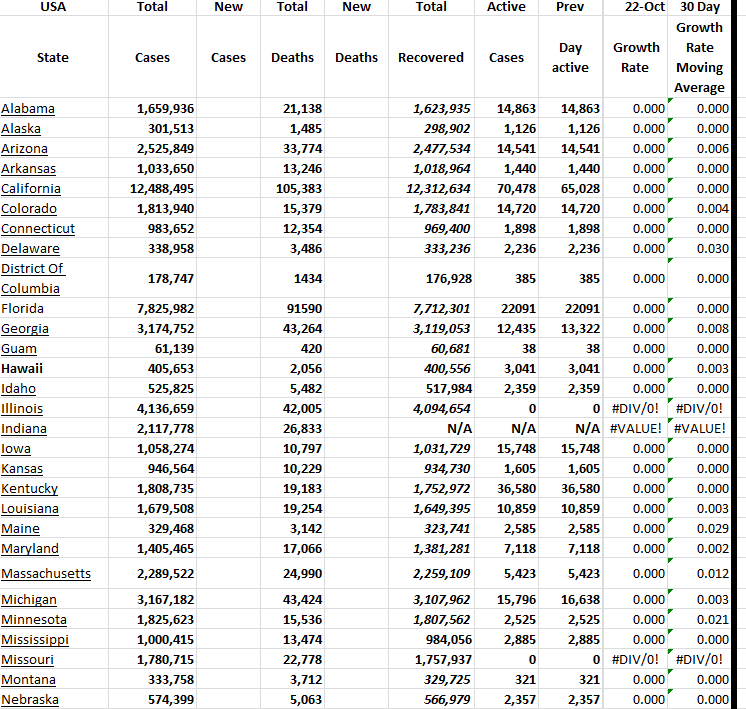Open the Arkansas link
The image size is (746, 709).
pyautogui.click(x=29, y=169)
